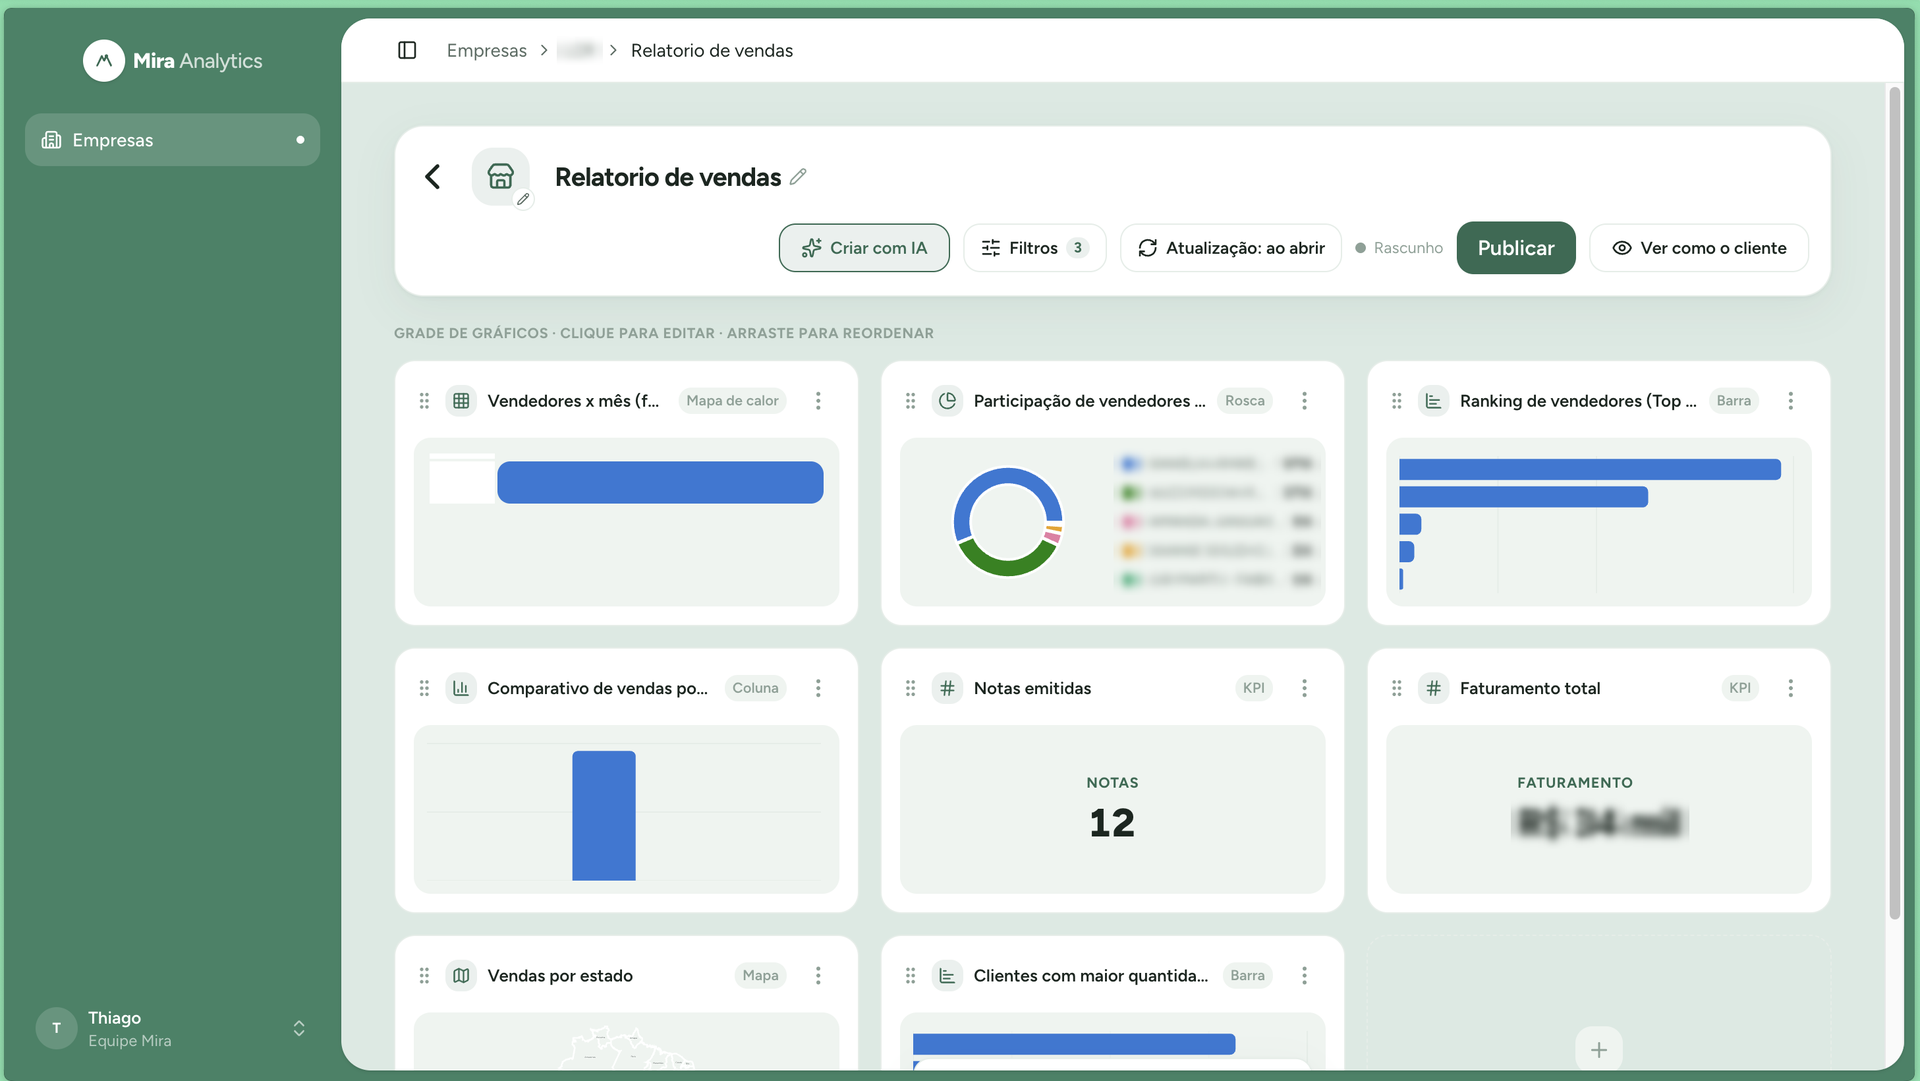Open options menu of Faturamento total card
The height and width of the screenshot is (1081, 1920).
coord(1790,688)
